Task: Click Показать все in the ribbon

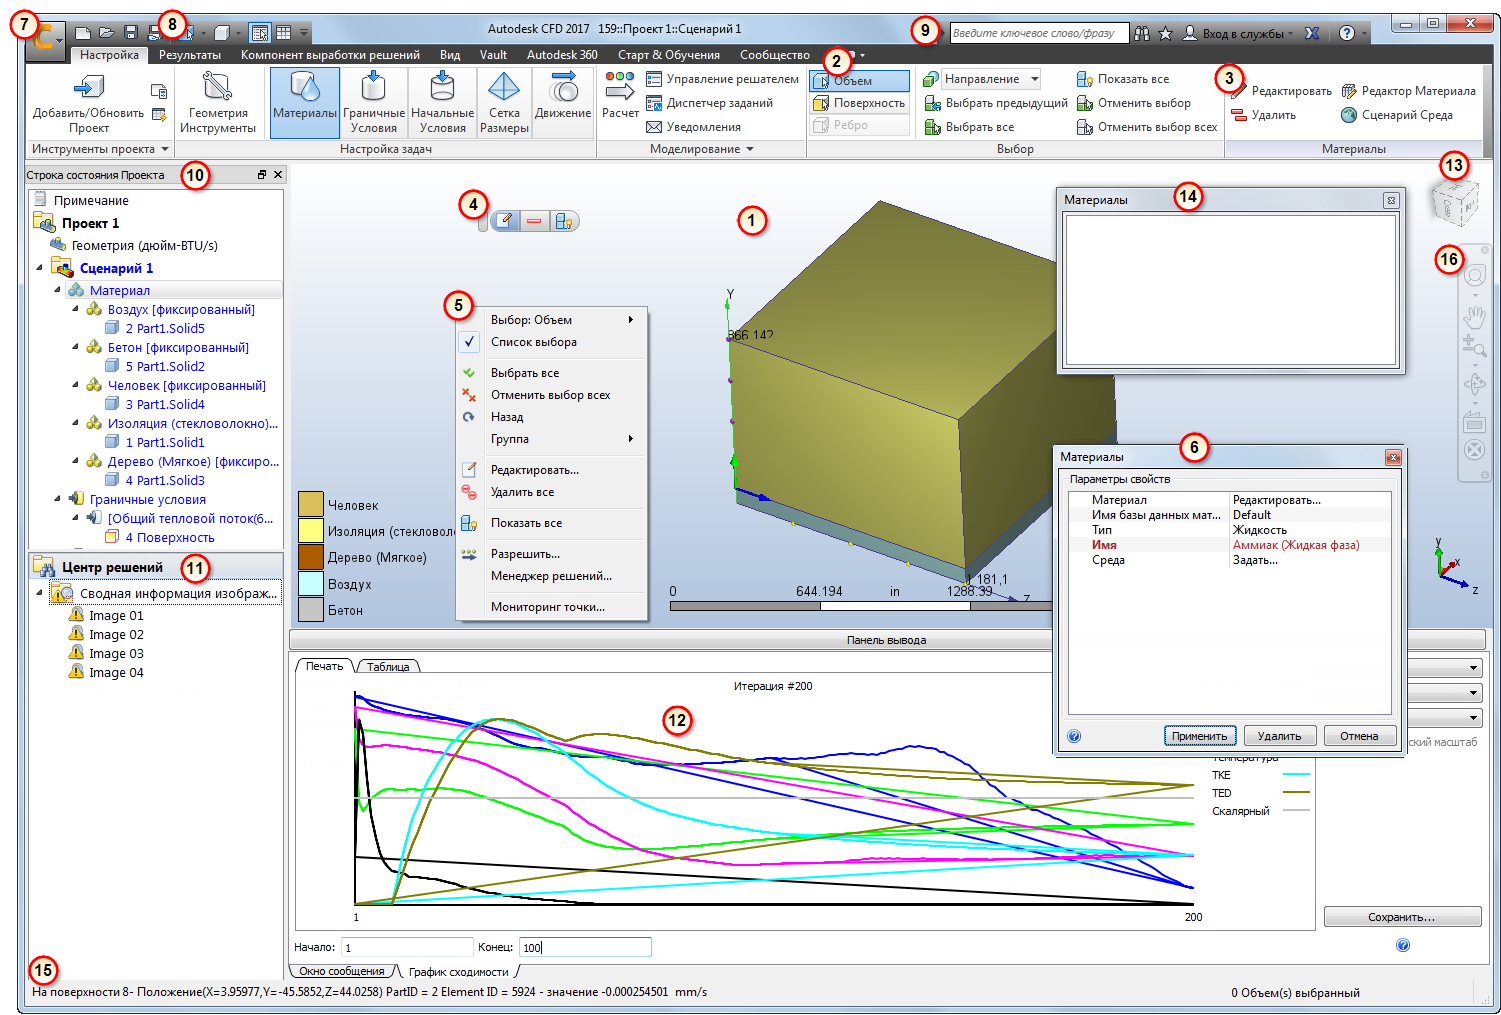Action: [x=1122, y=79]
